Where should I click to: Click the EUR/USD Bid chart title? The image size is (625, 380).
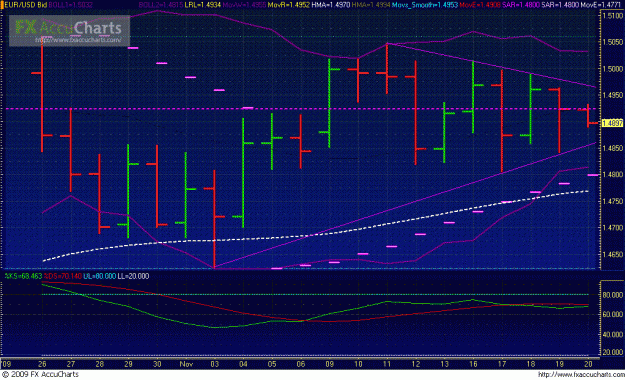point(26,5)
